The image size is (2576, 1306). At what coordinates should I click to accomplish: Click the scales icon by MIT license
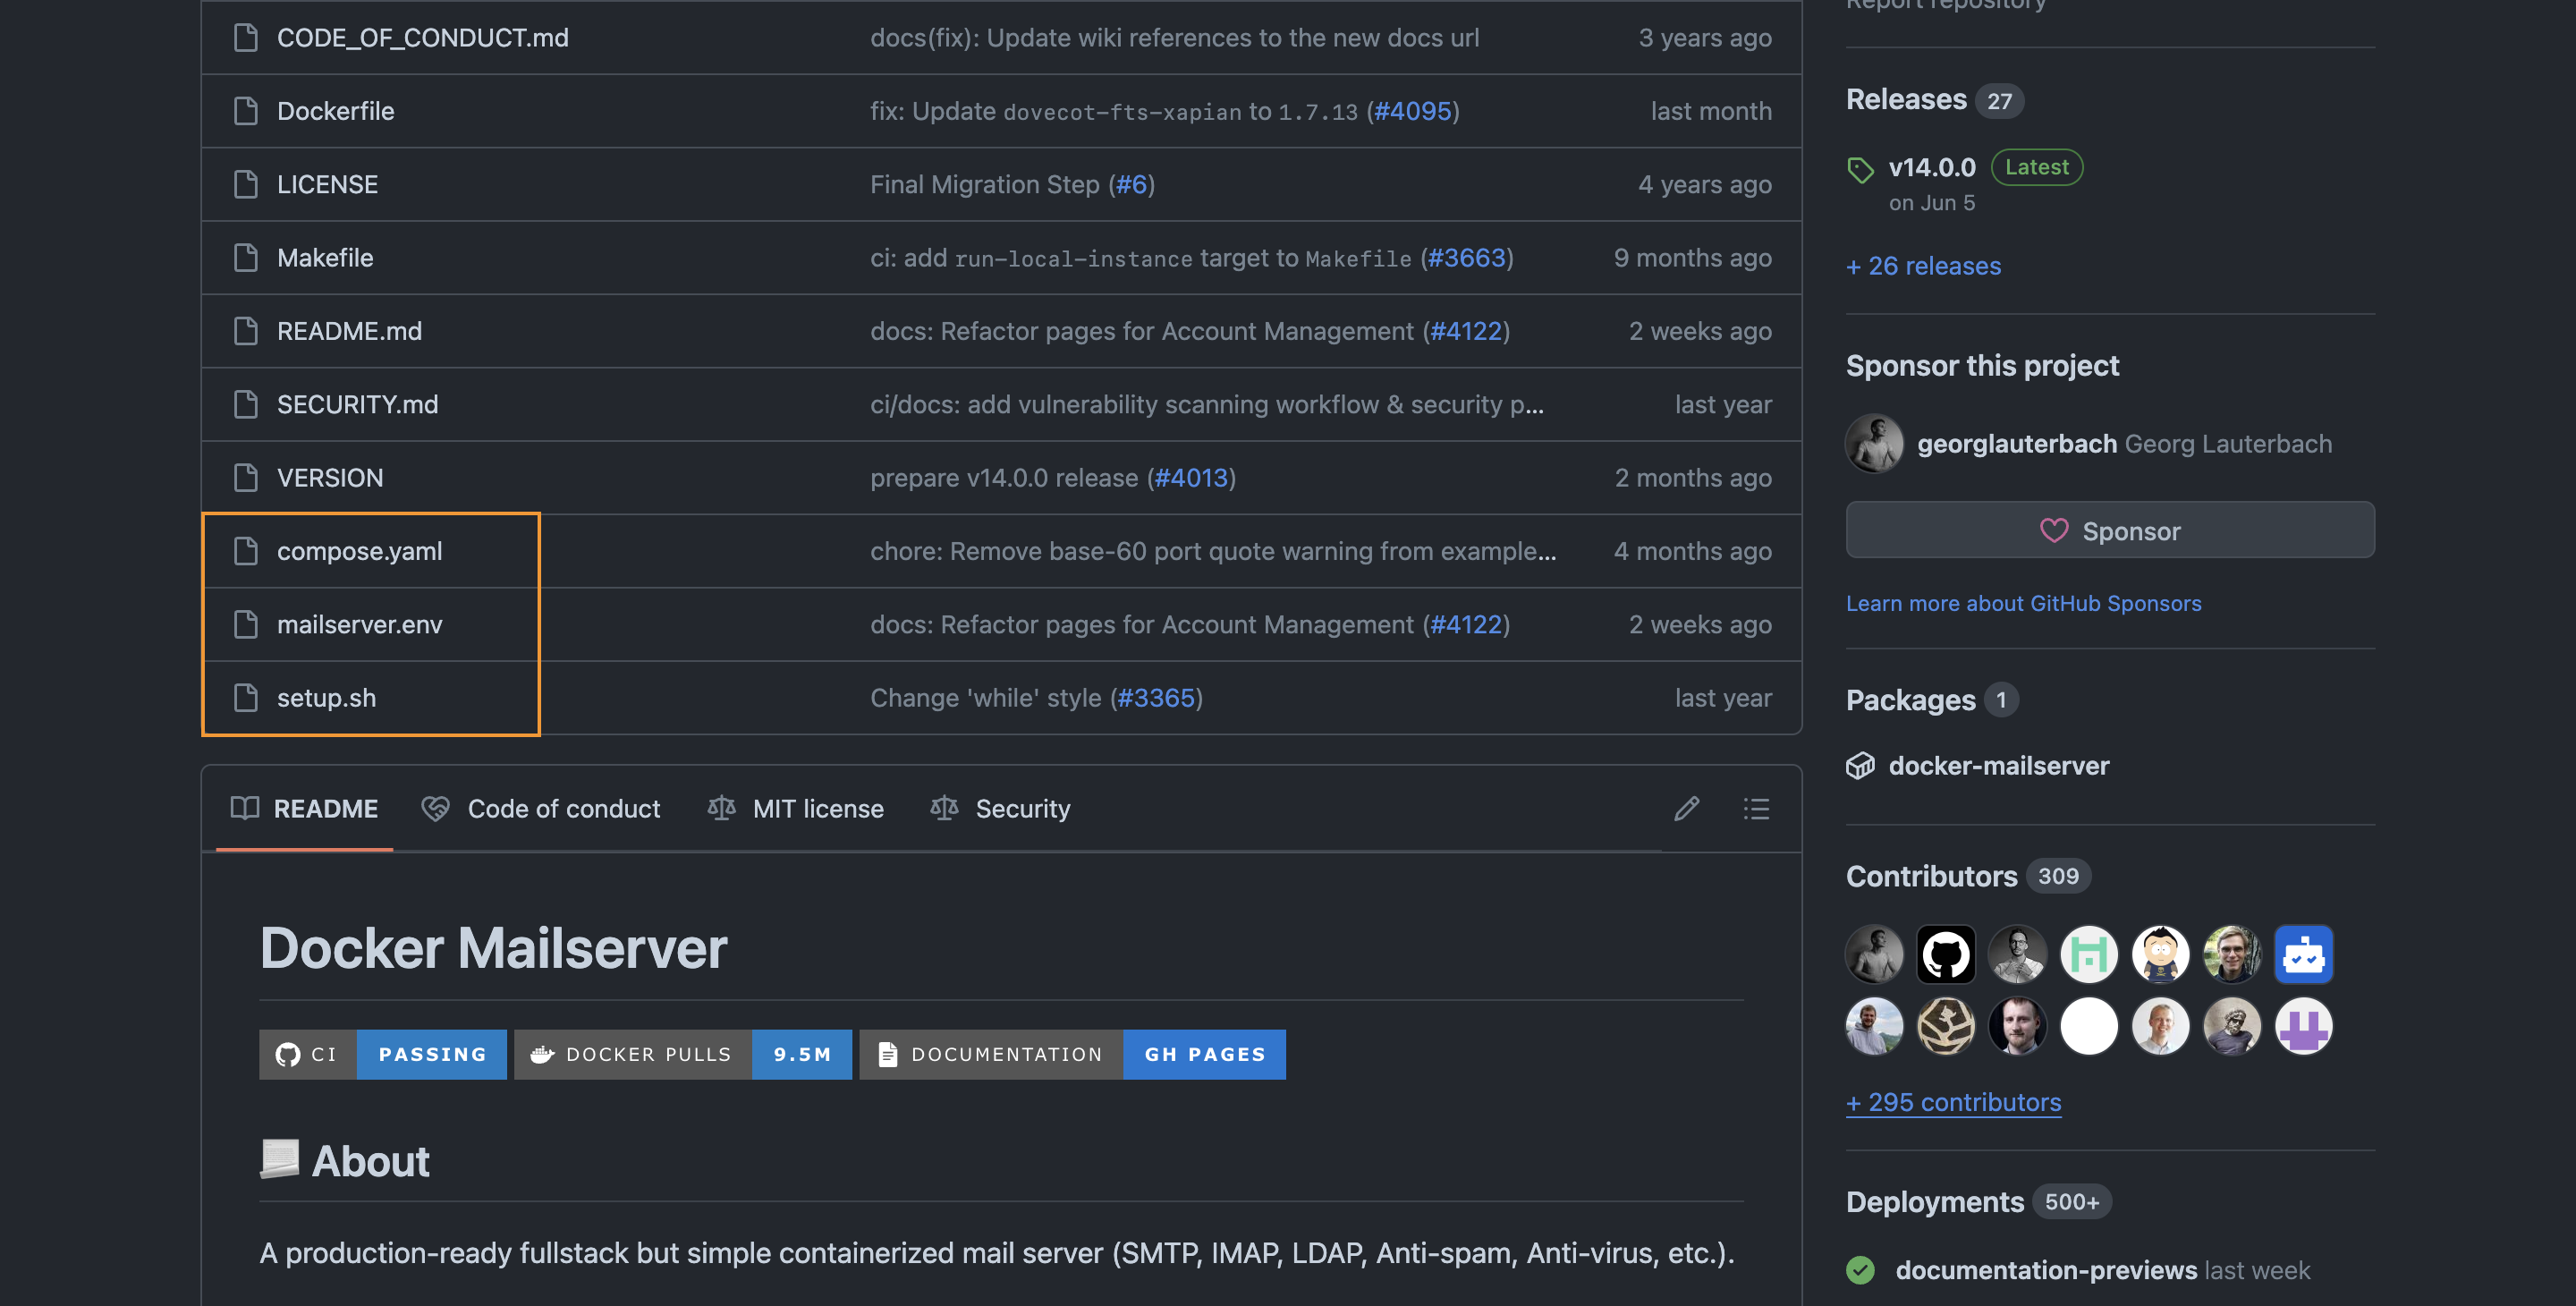coord(722,808)
